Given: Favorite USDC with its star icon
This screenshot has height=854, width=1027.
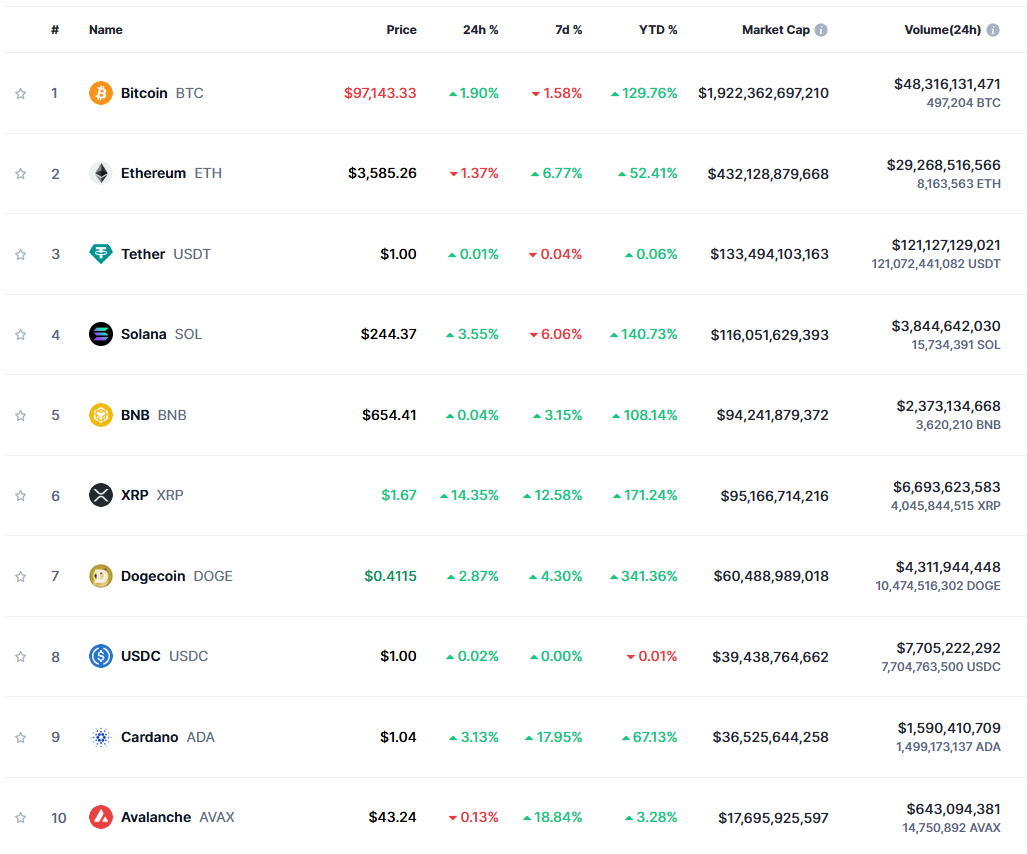Looking at the screenshot, I should (20, 657).
